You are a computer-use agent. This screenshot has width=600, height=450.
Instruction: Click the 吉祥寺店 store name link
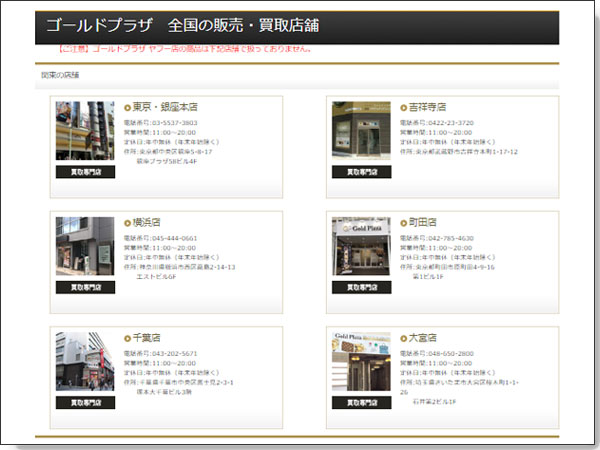[427, 107]
